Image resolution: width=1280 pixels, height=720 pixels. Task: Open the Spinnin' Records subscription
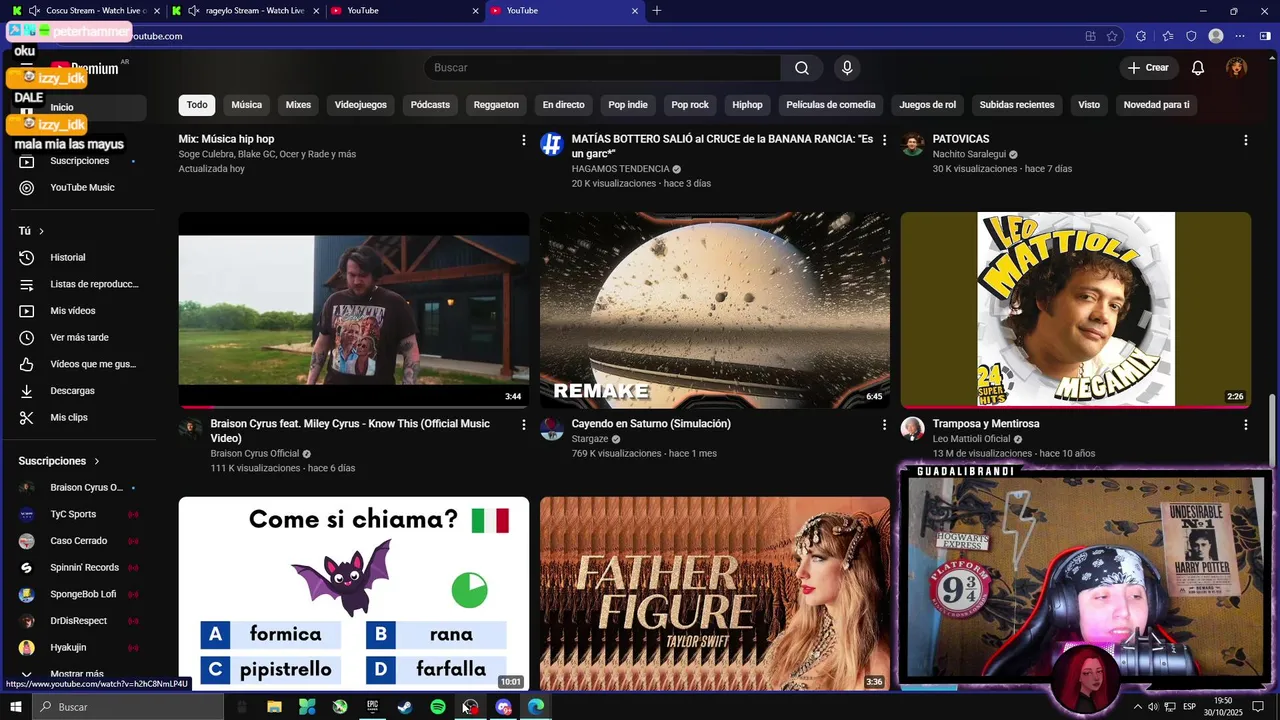point(77,568)
